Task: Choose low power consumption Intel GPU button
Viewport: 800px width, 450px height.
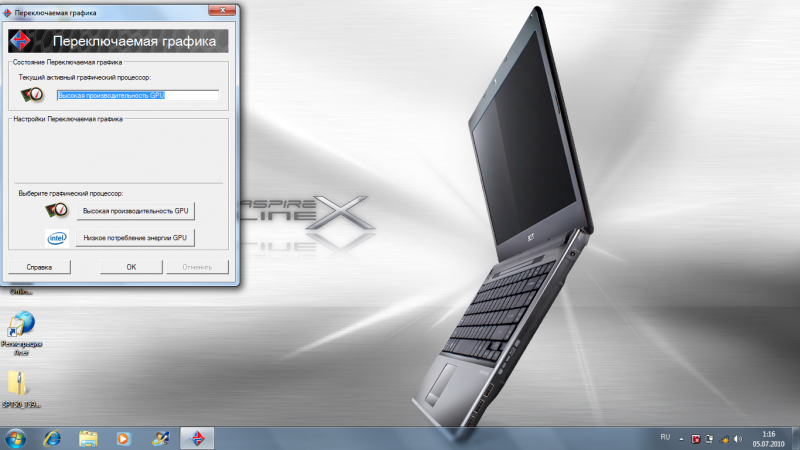Action: click(x=135, y=238)
